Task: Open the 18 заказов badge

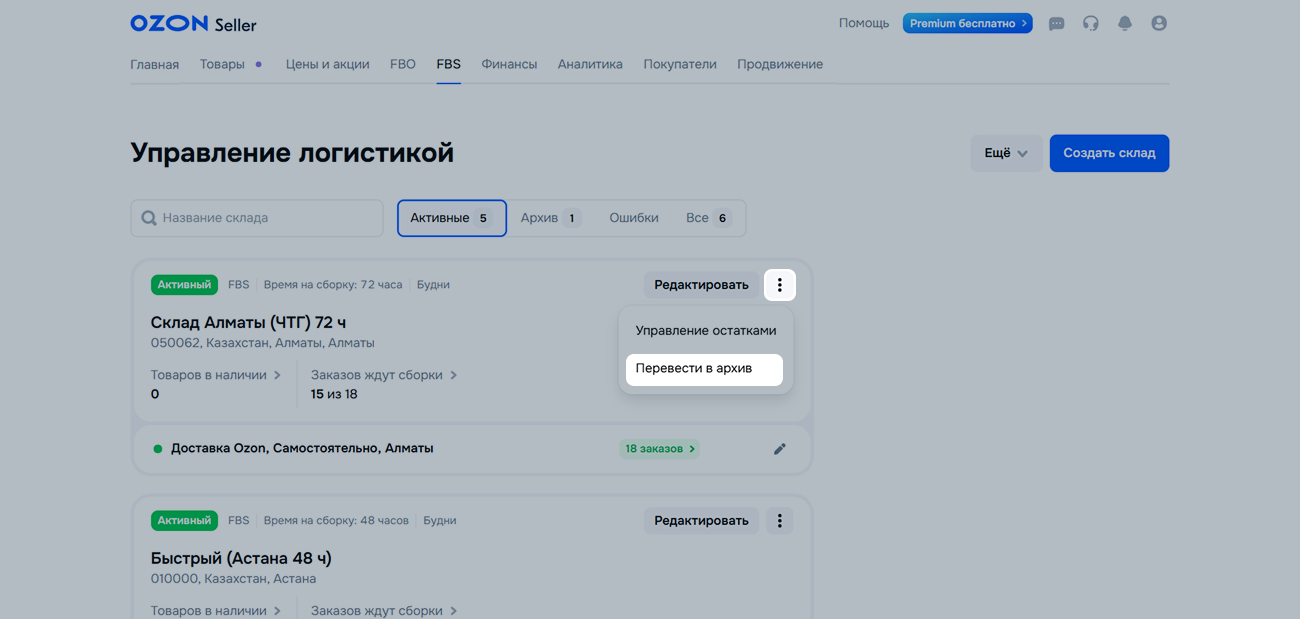Action: pos(659,449)
